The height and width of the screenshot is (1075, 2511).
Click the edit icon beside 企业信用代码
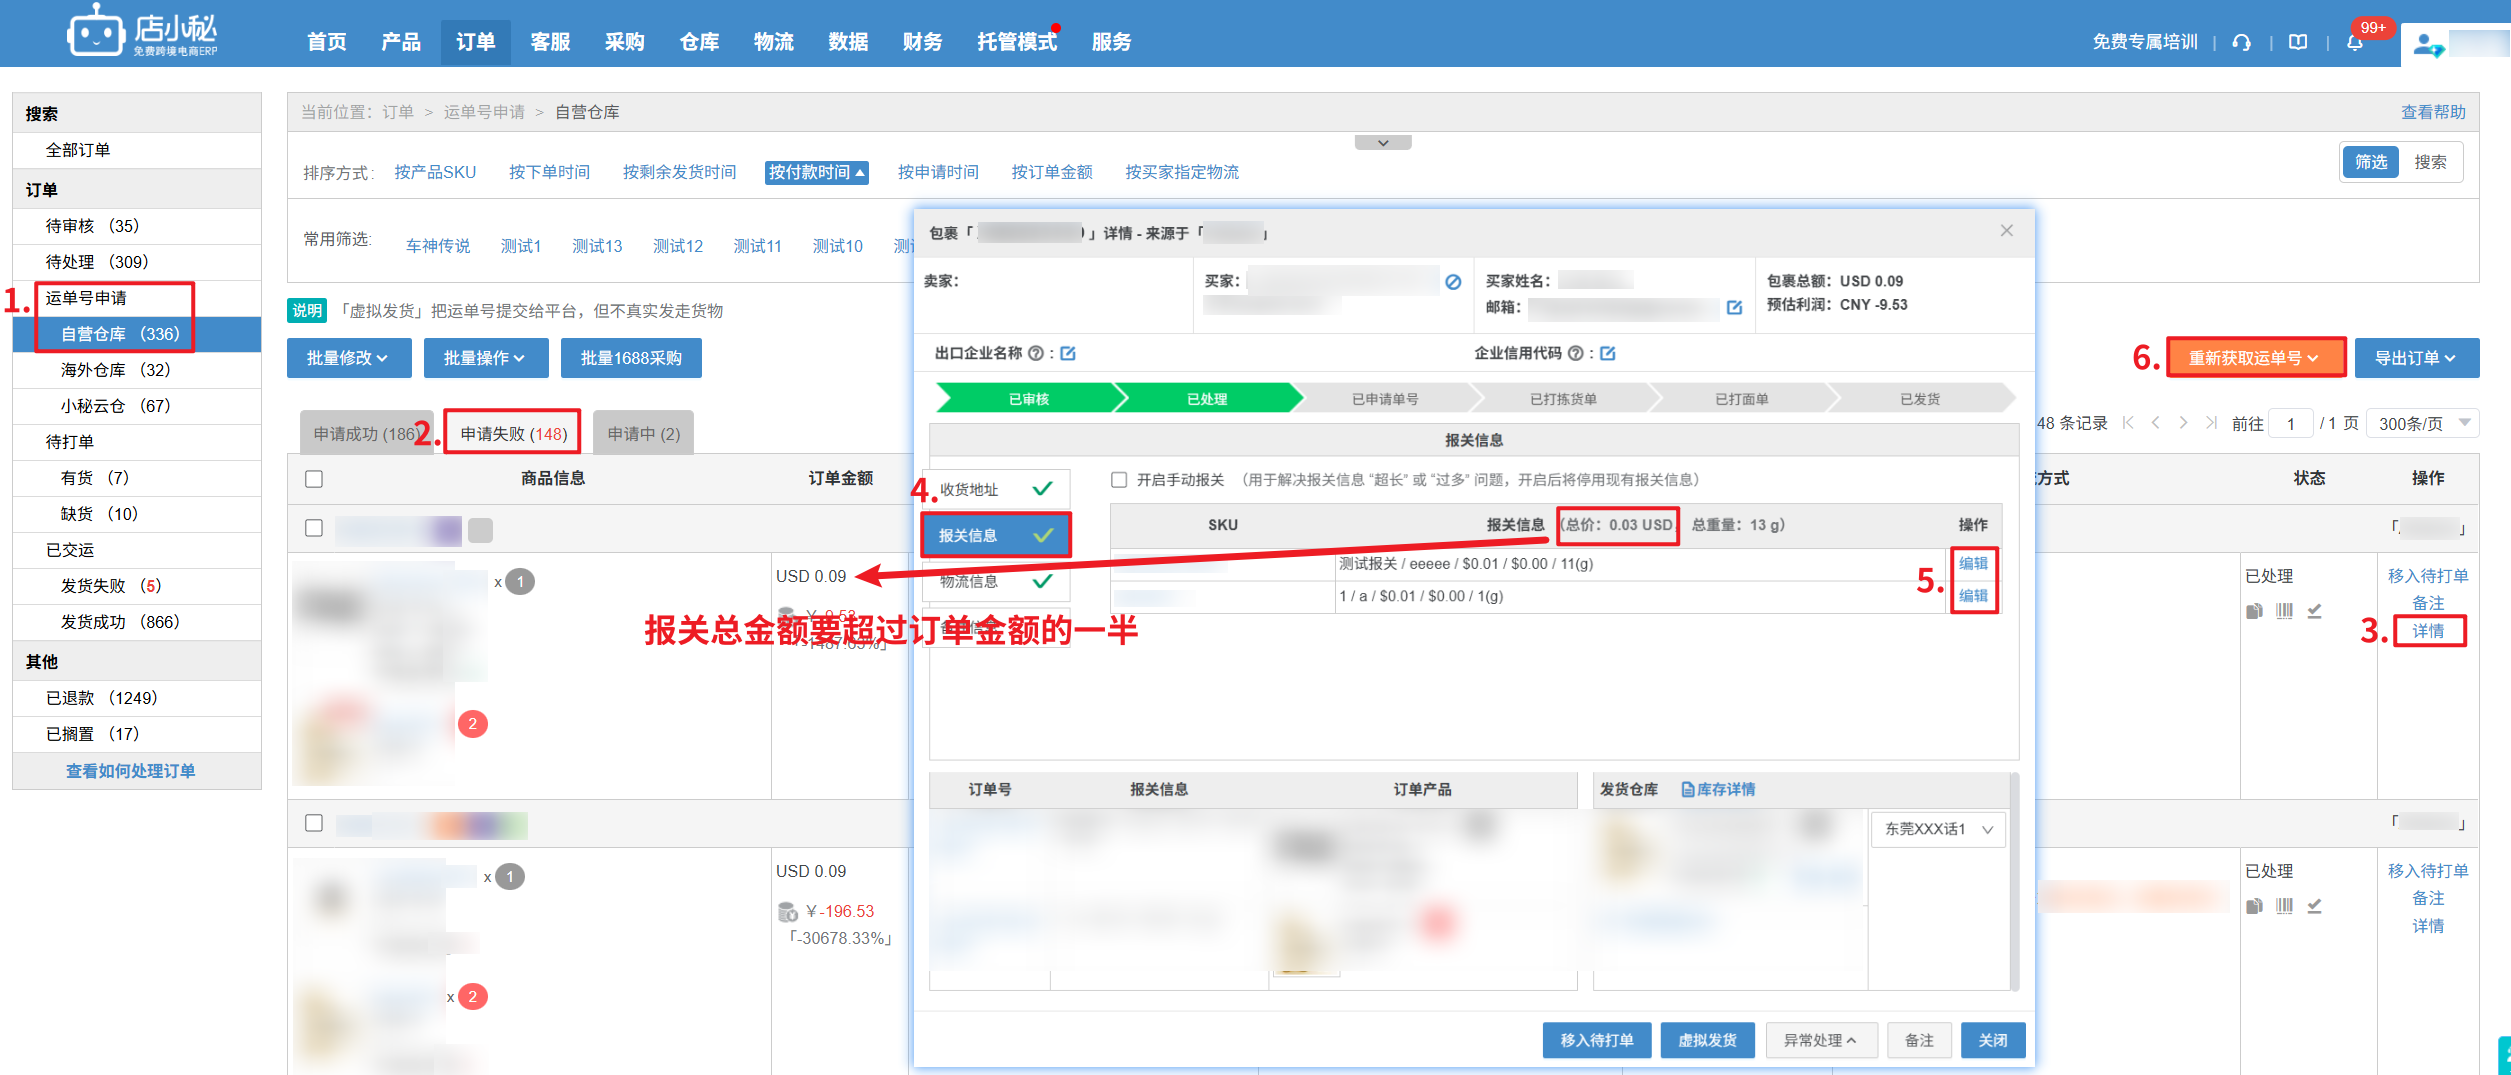click(x=1608, y=353)
